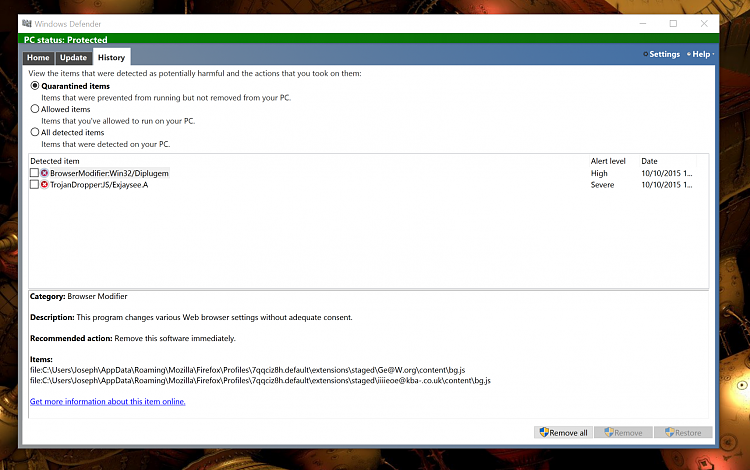The image size is (750, 470).
Task: Check the box for TrojanDropper:JS/Exjaysee.A
Action: [34, 185]
